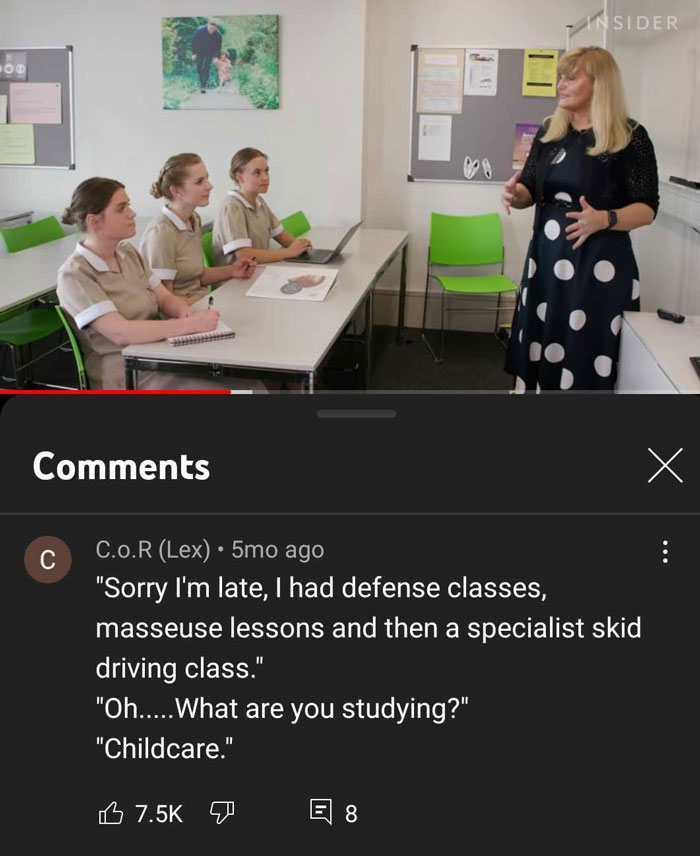Open three-dot options menu for comment

point(665,552)
